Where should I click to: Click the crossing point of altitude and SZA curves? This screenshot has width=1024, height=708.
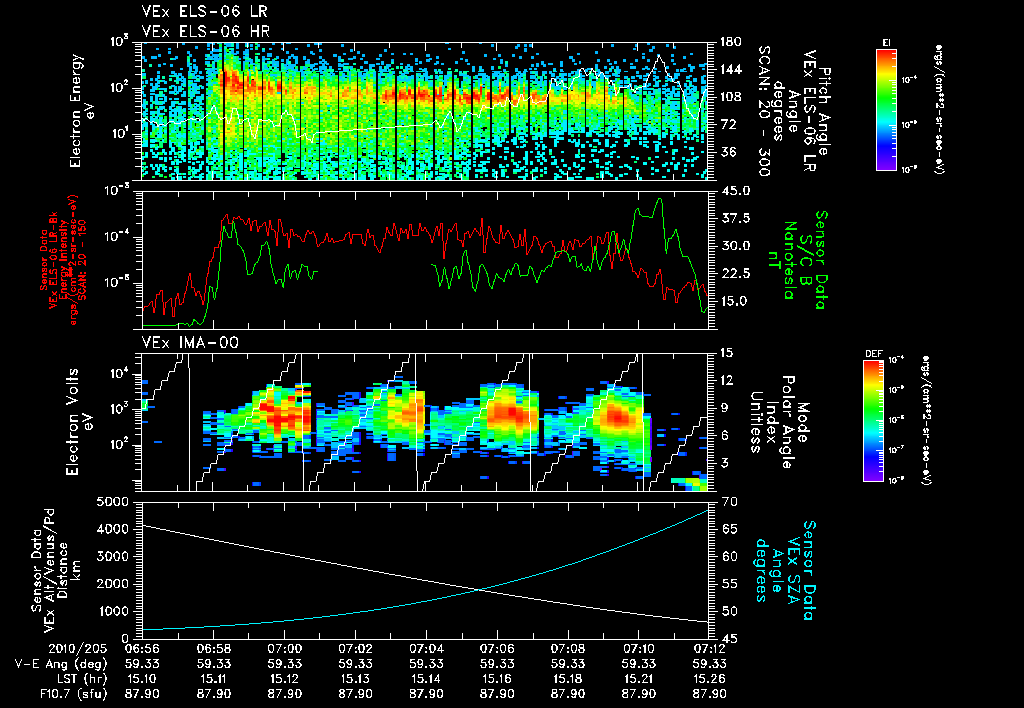pyautogui.click(x=481, y=590)
